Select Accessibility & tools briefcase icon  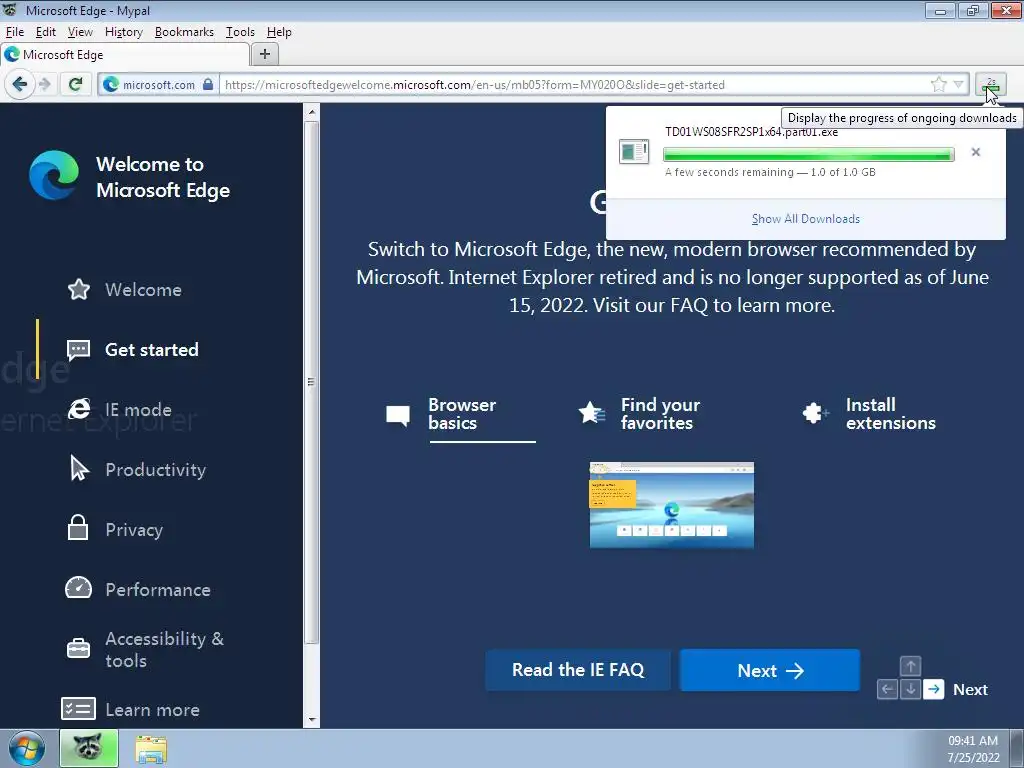(78, 648)
